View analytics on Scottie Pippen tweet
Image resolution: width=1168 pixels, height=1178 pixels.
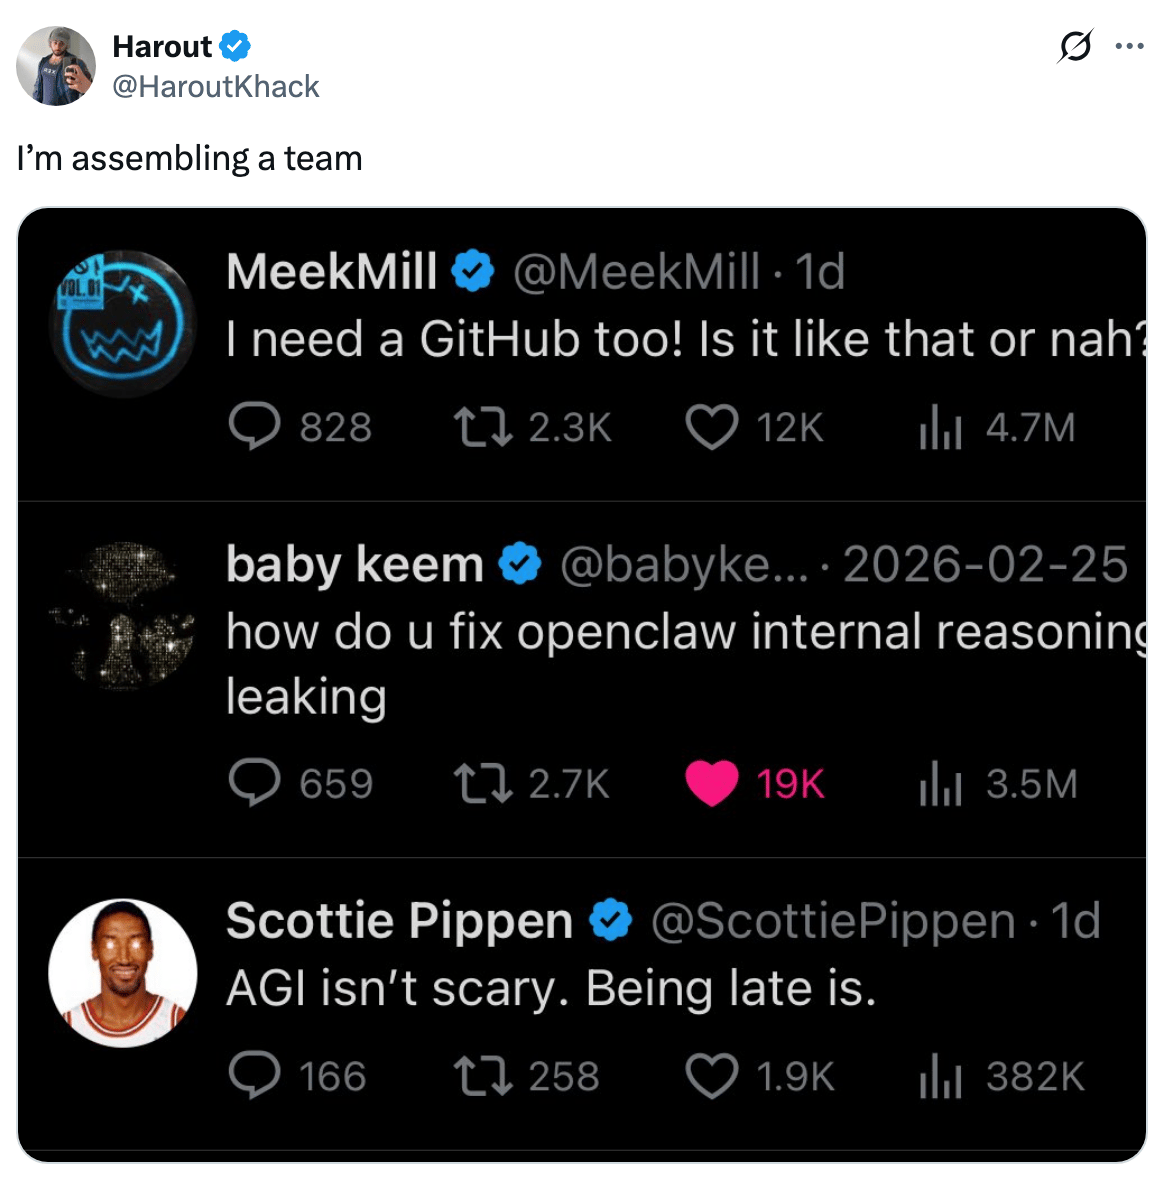click(x=940, y=1077)
